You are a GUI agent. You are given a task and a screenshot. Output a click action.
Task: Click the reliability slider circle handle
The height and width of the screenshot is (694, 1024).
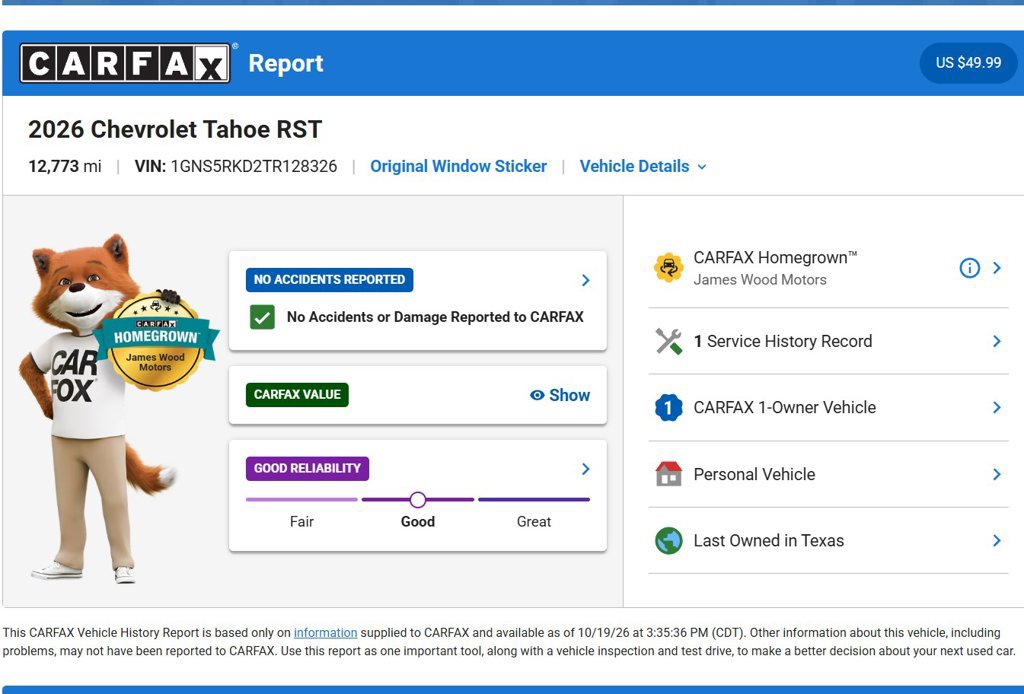(418, 500)
